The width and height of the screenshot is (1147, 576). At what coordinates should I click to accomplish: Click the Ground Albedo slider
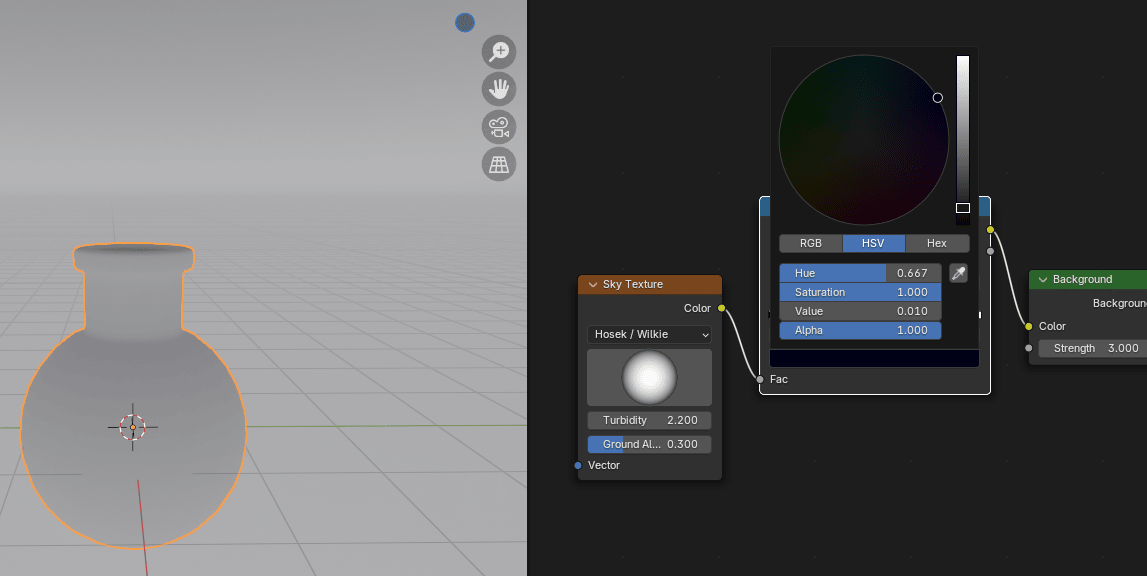click(x=649, y=444)
